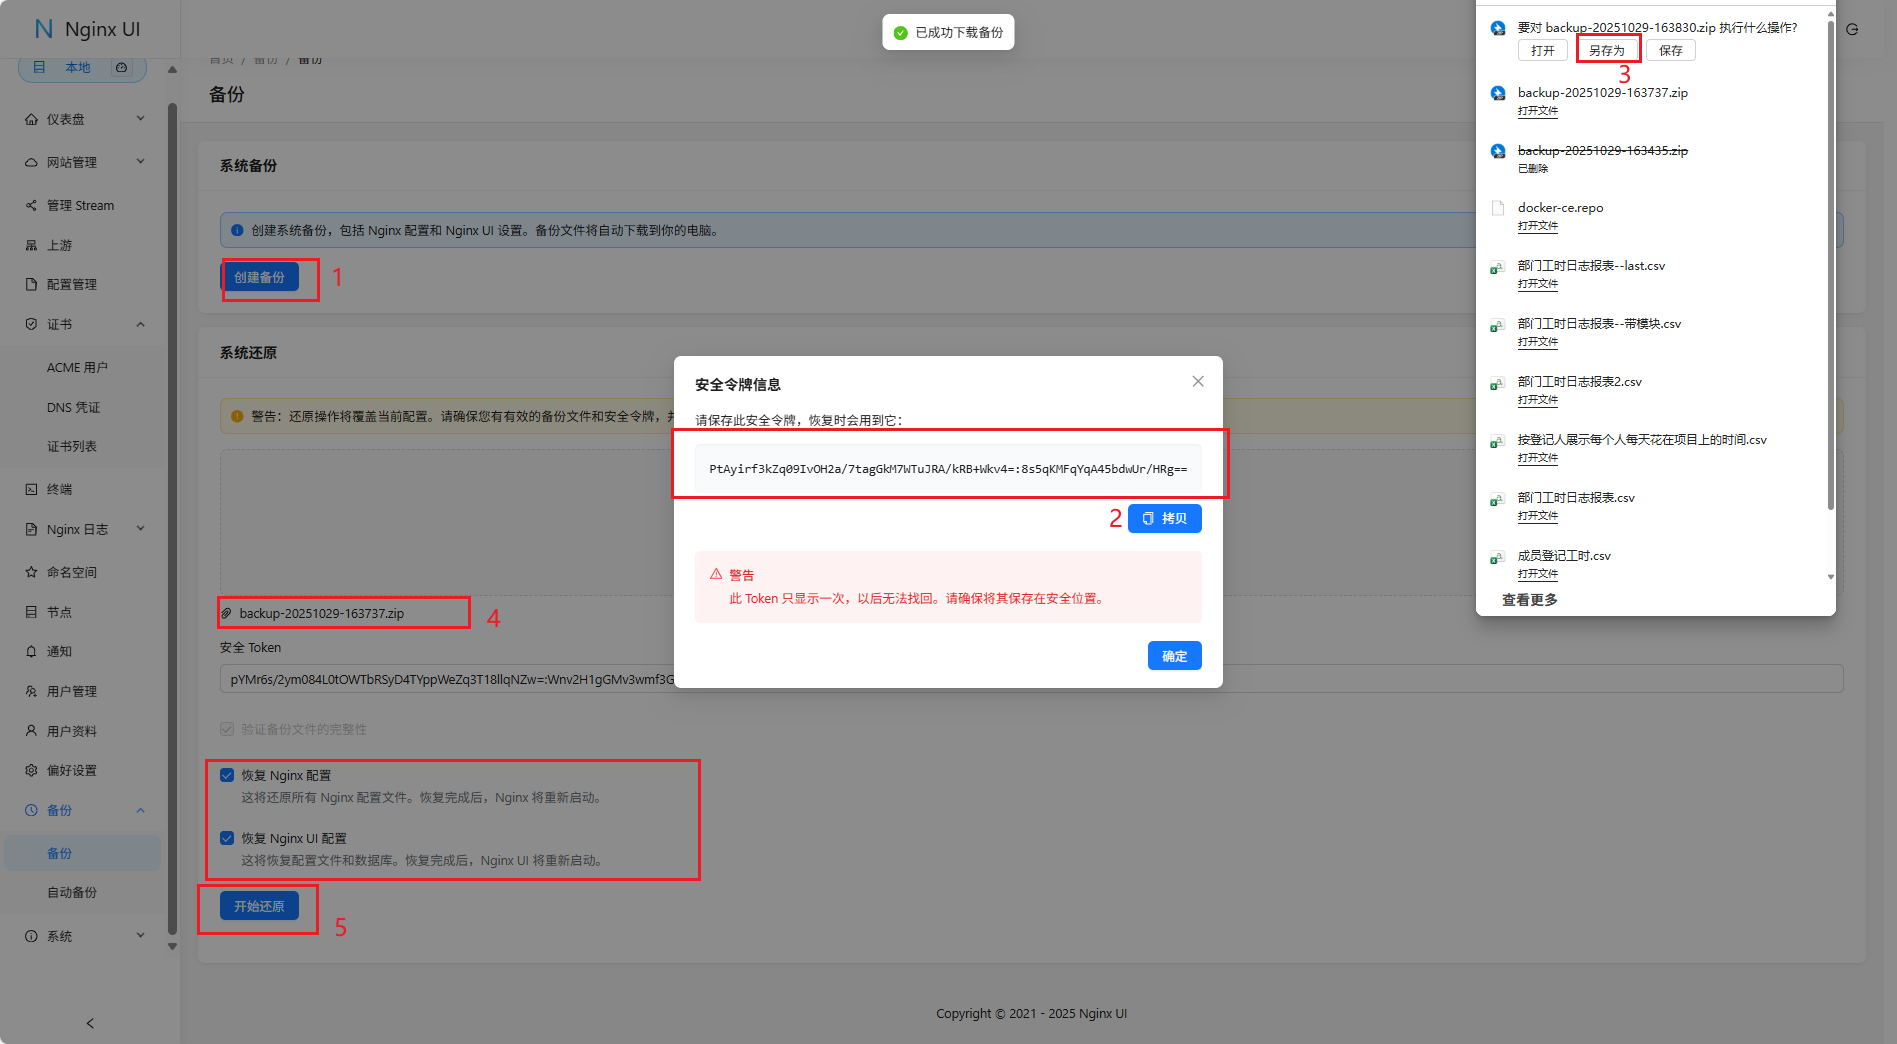Close the security token dialog
1897x1044 pixels.
pyautogui.click(x=1197, y=381)
